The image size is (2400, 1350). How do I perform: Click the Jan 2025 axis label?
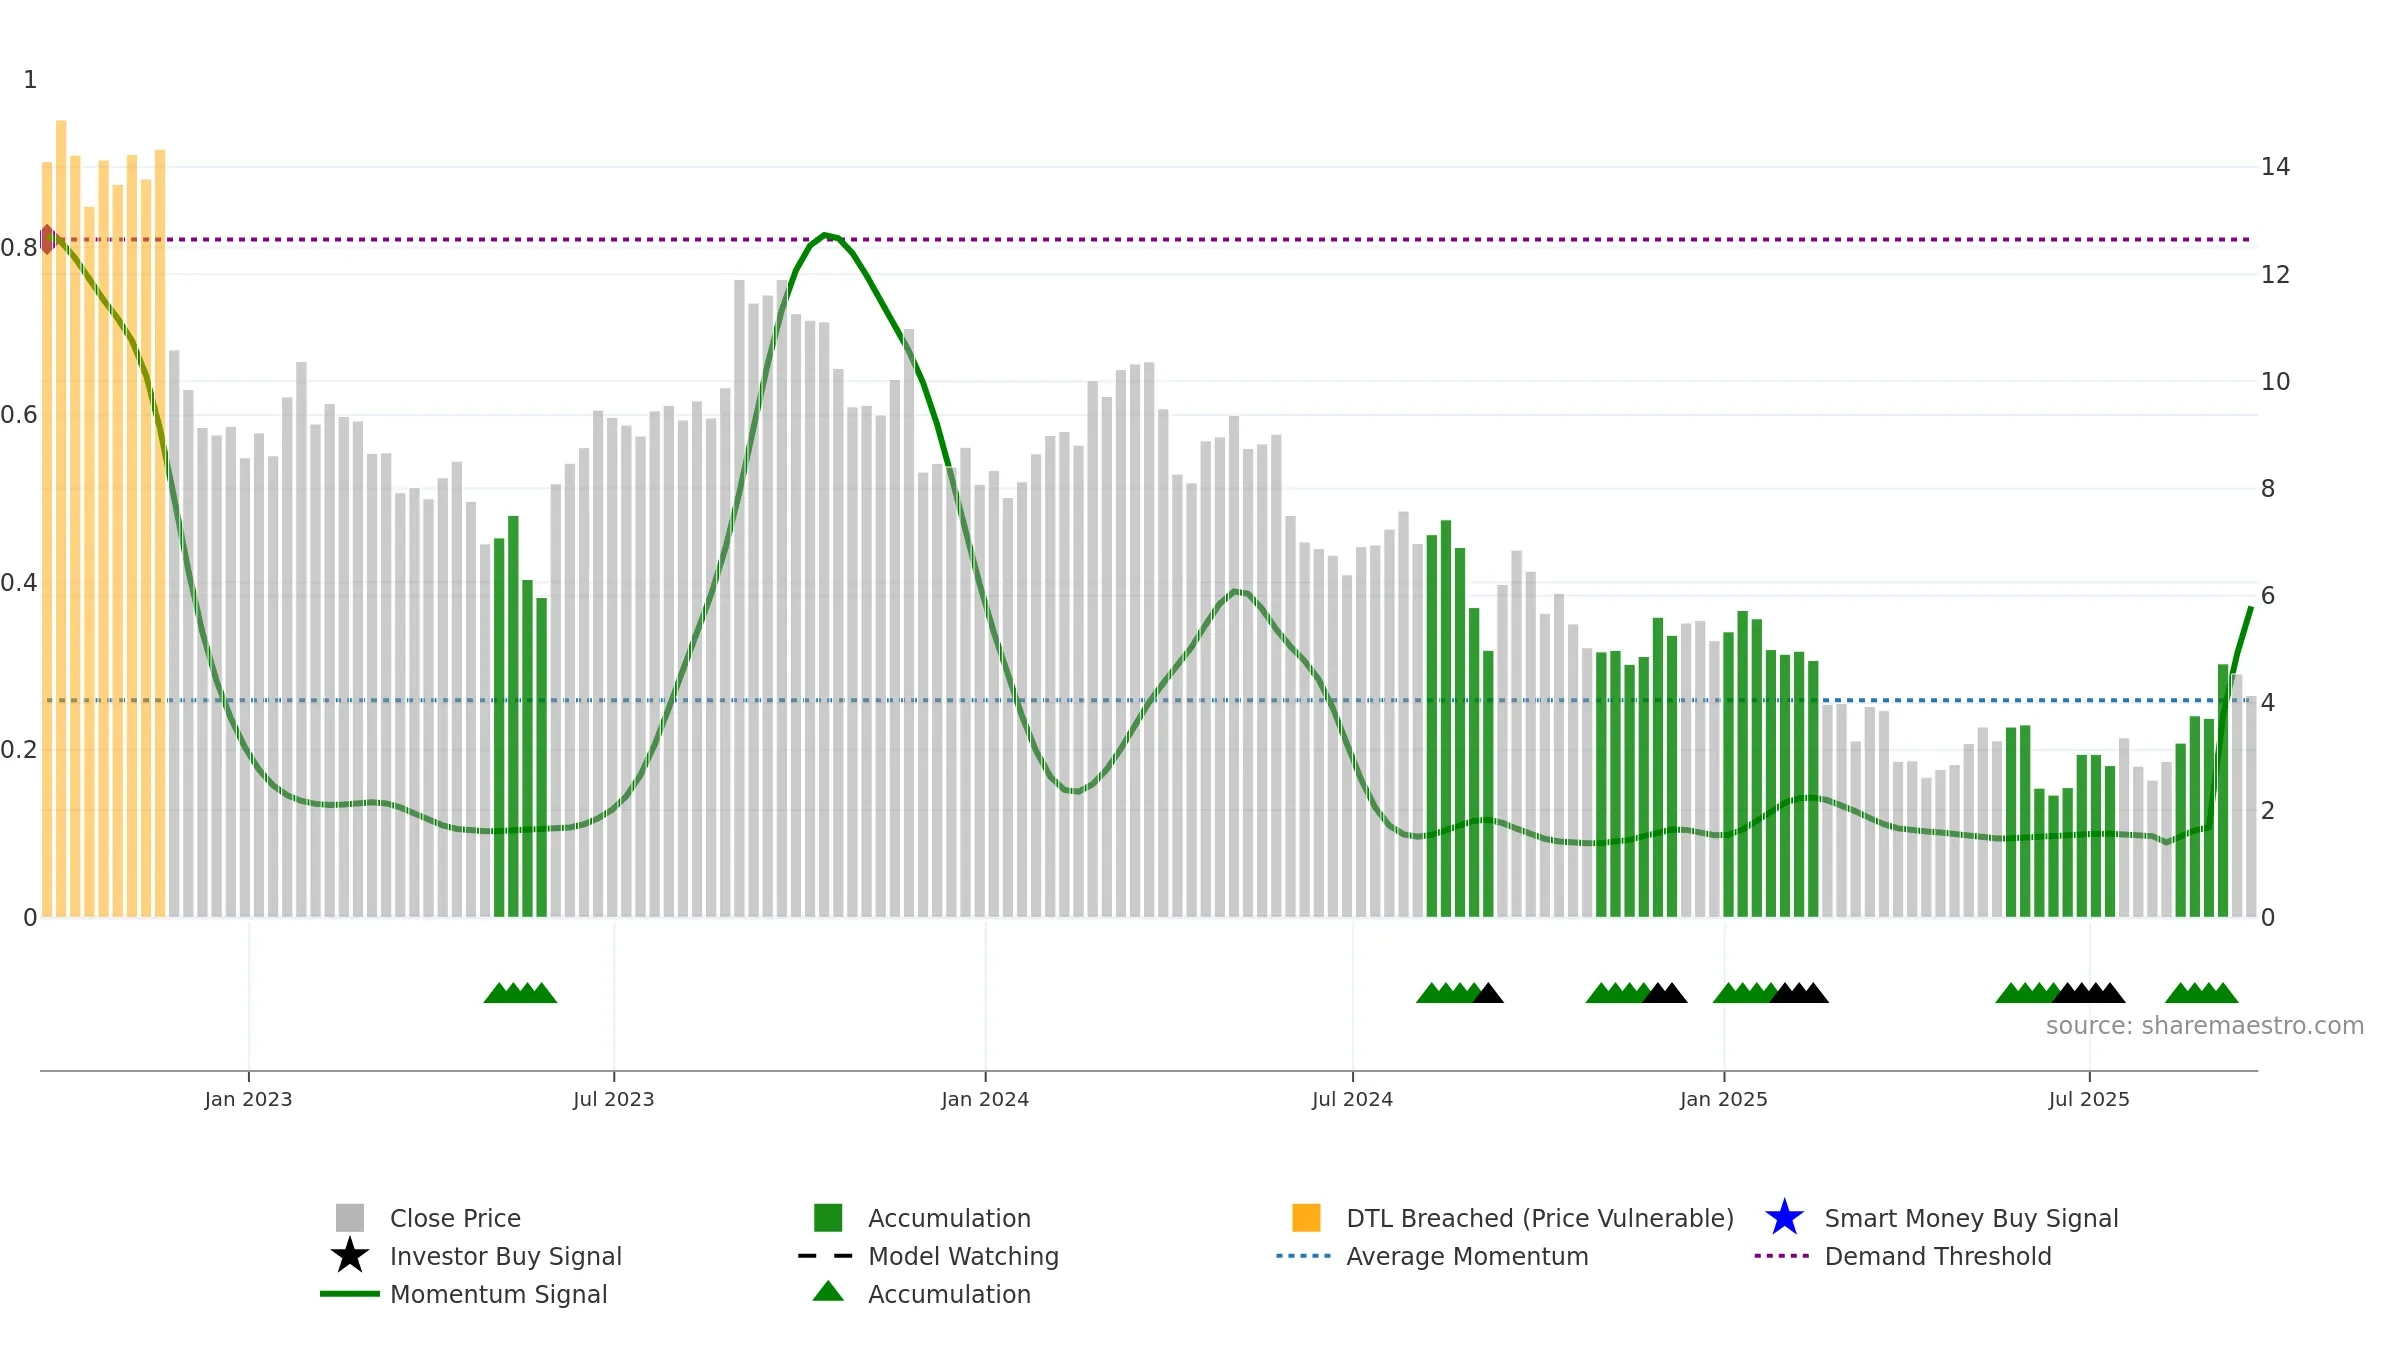pyautogui.click(x=1724, y=1099)
